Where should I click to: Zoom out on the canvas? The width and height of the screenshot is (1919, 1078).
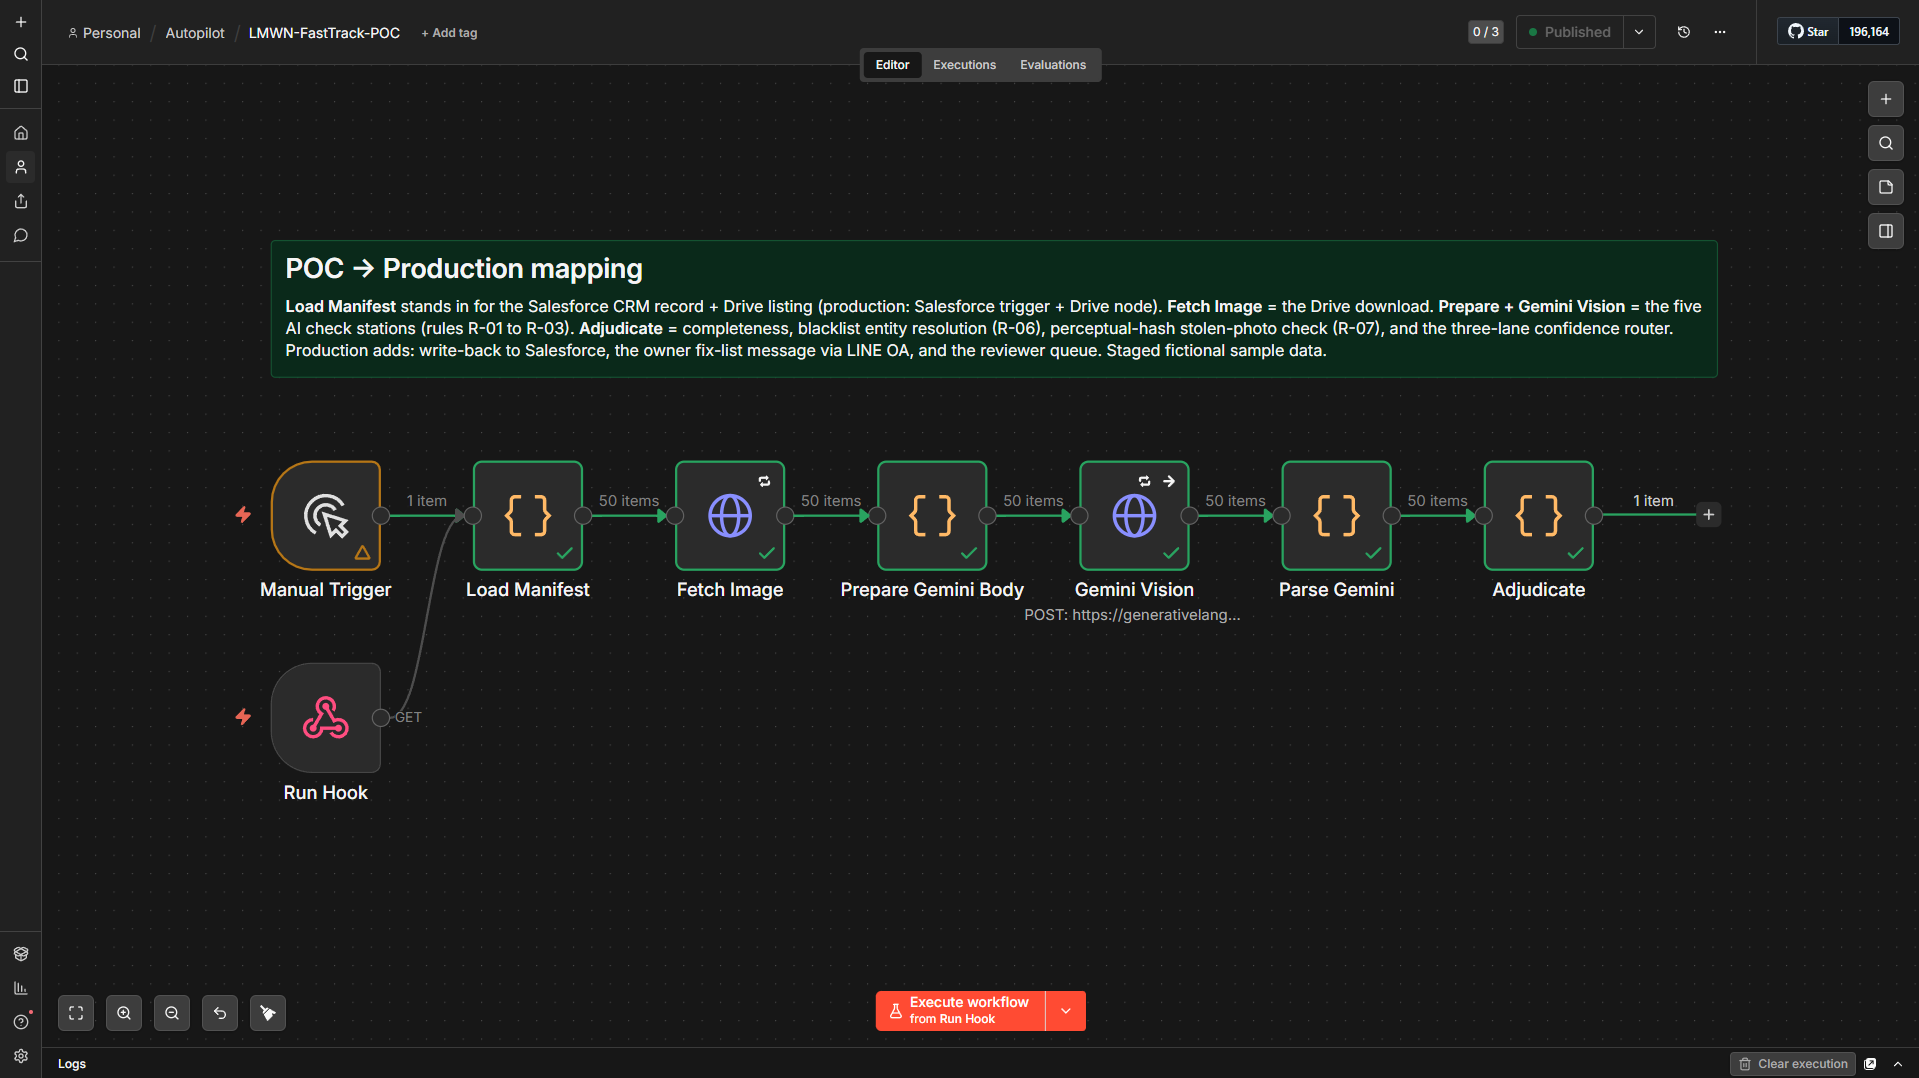172,1013
